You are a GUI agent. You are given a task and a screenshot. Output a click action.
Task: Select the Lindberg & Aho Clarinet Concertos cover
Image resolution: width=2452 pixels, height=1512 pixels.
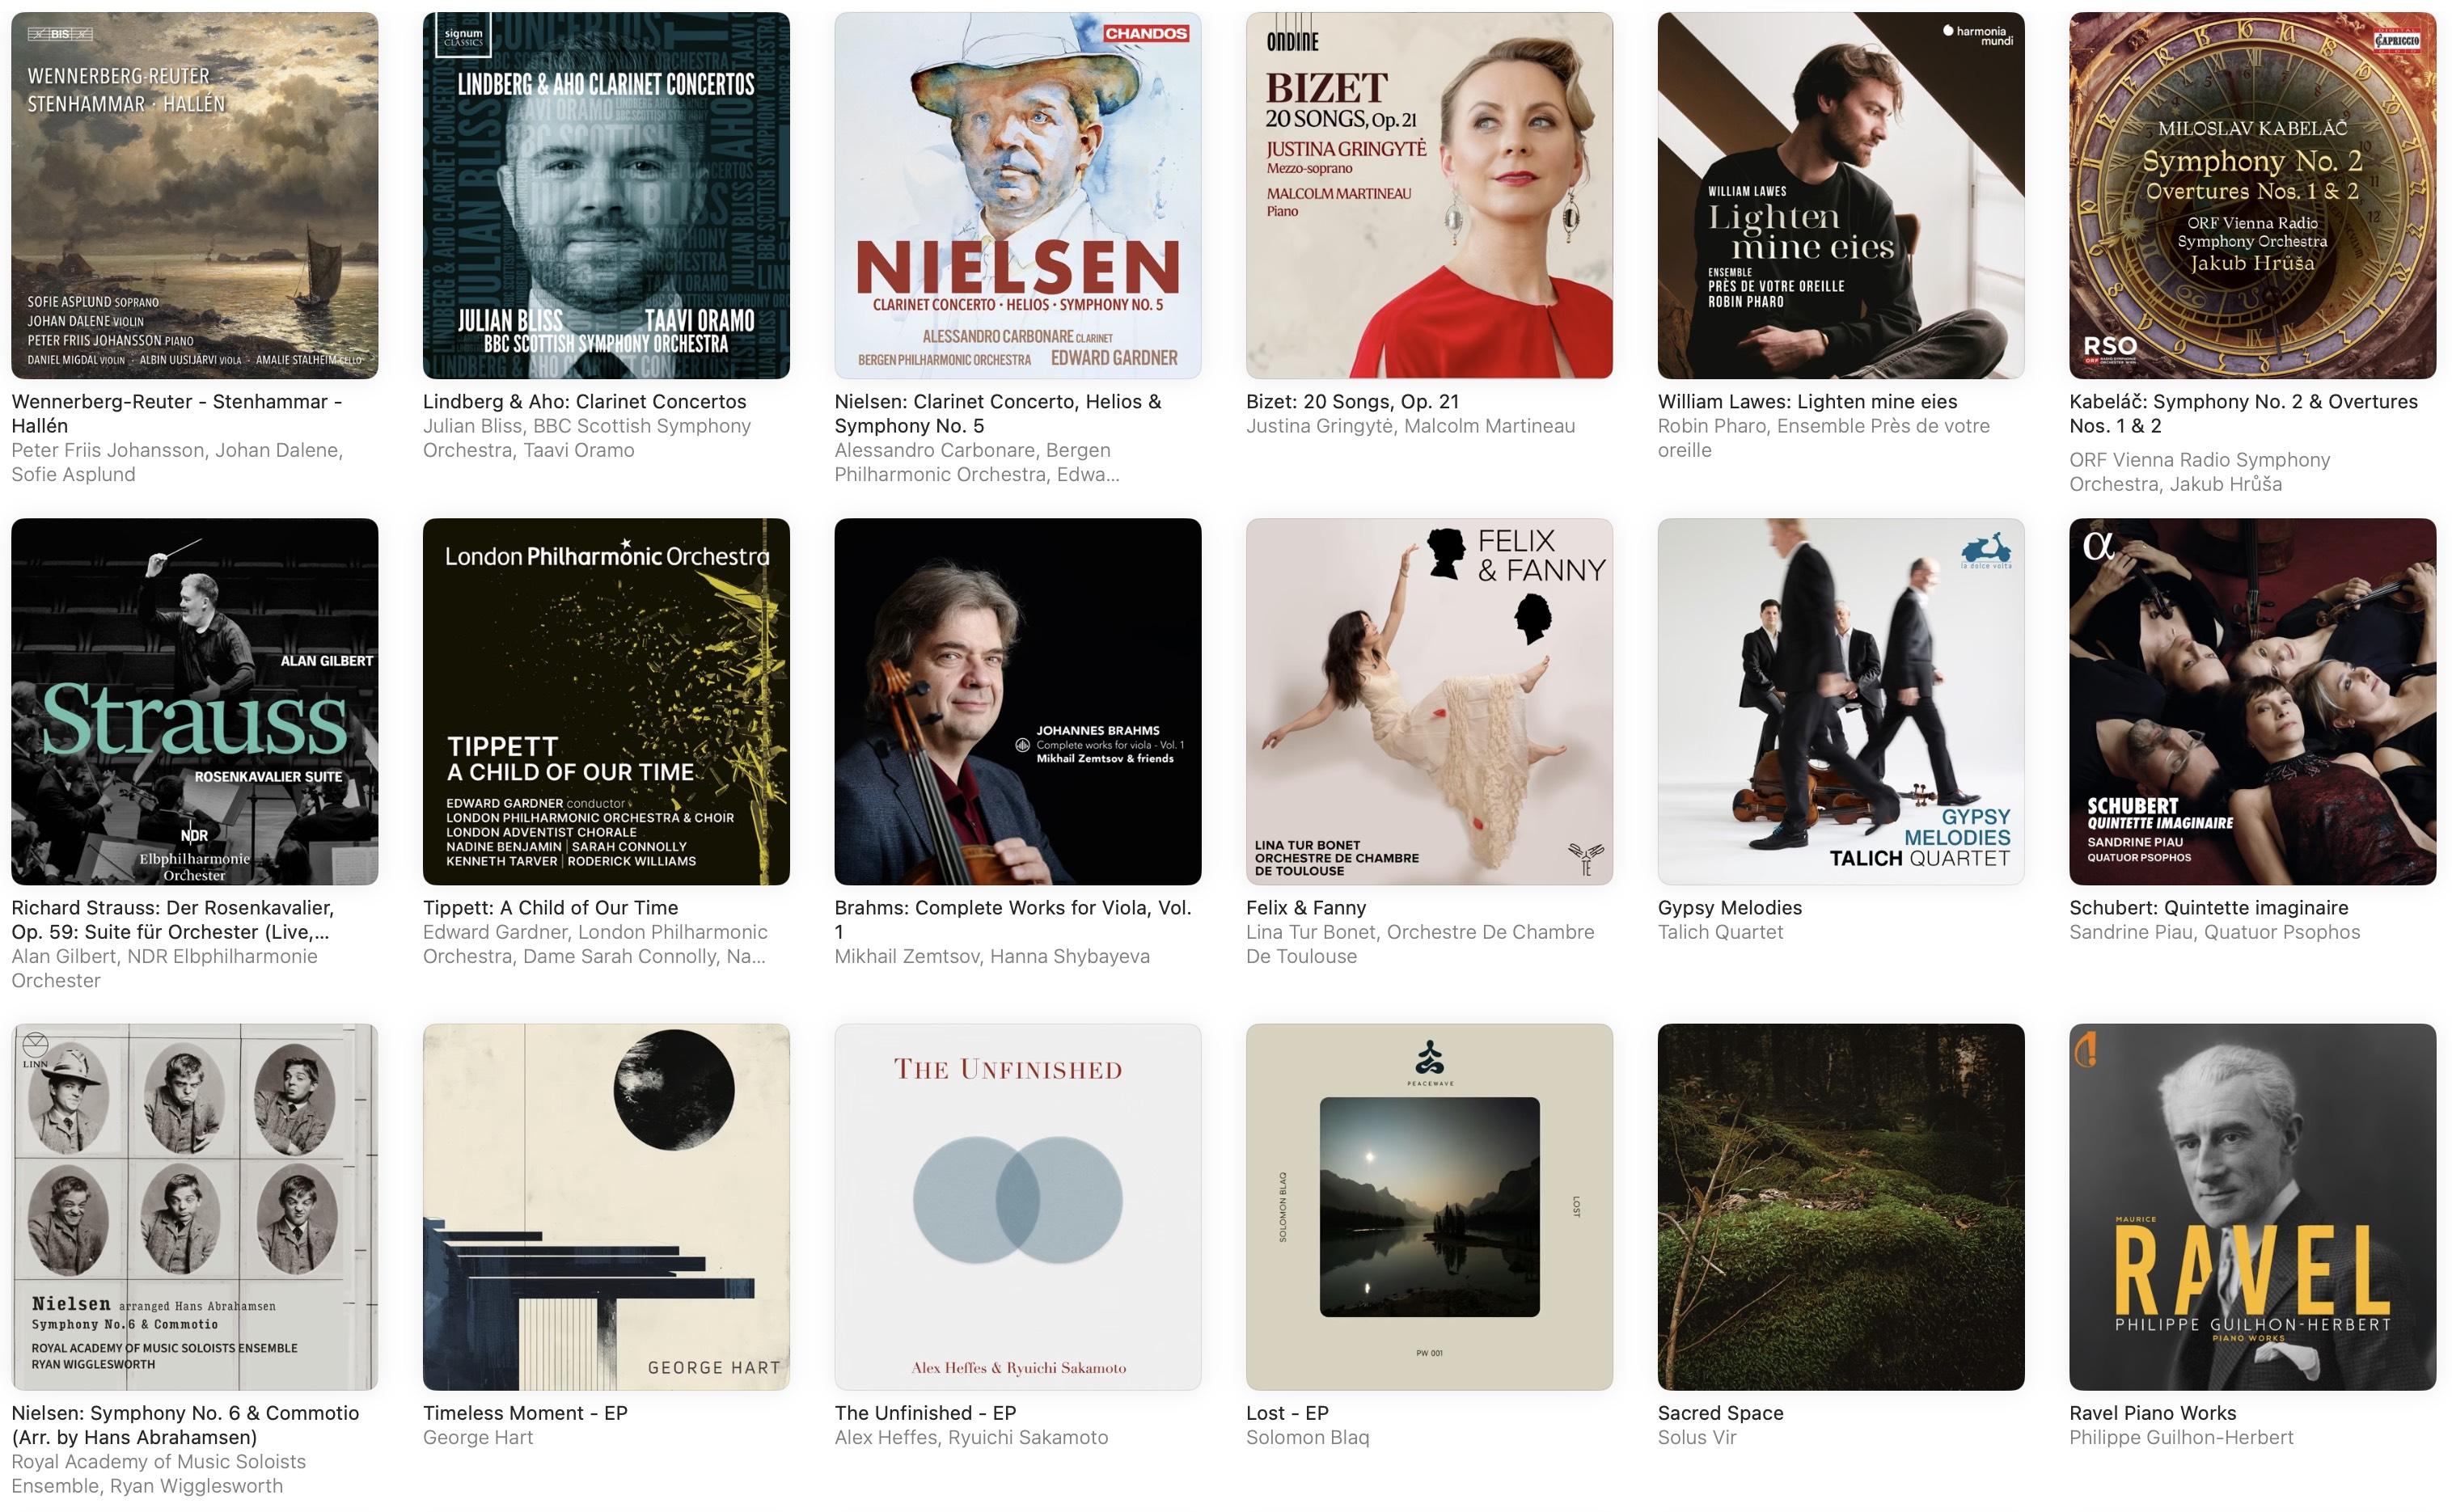click(606, 195)
